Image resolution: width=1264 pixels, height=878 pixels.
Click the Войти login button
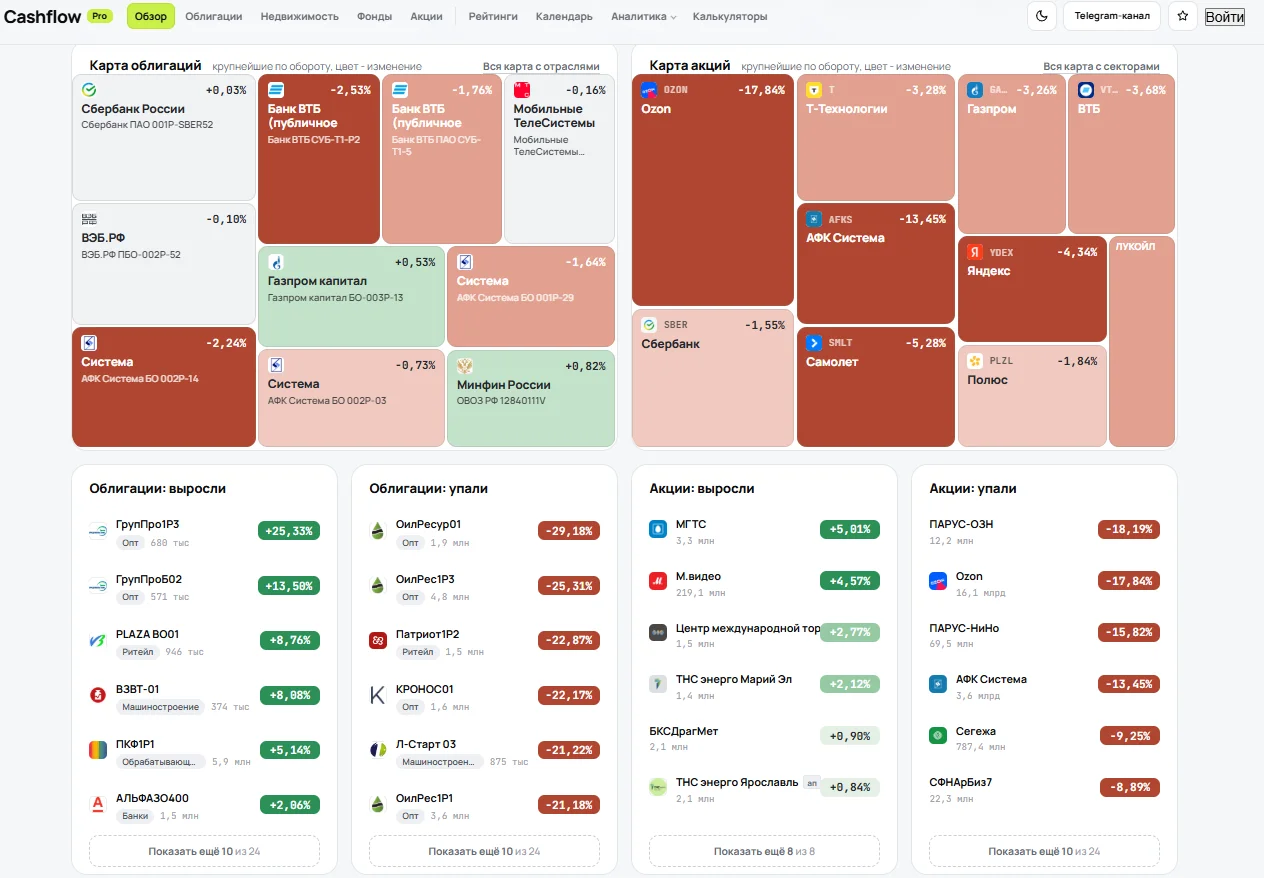click(1225, 17)
